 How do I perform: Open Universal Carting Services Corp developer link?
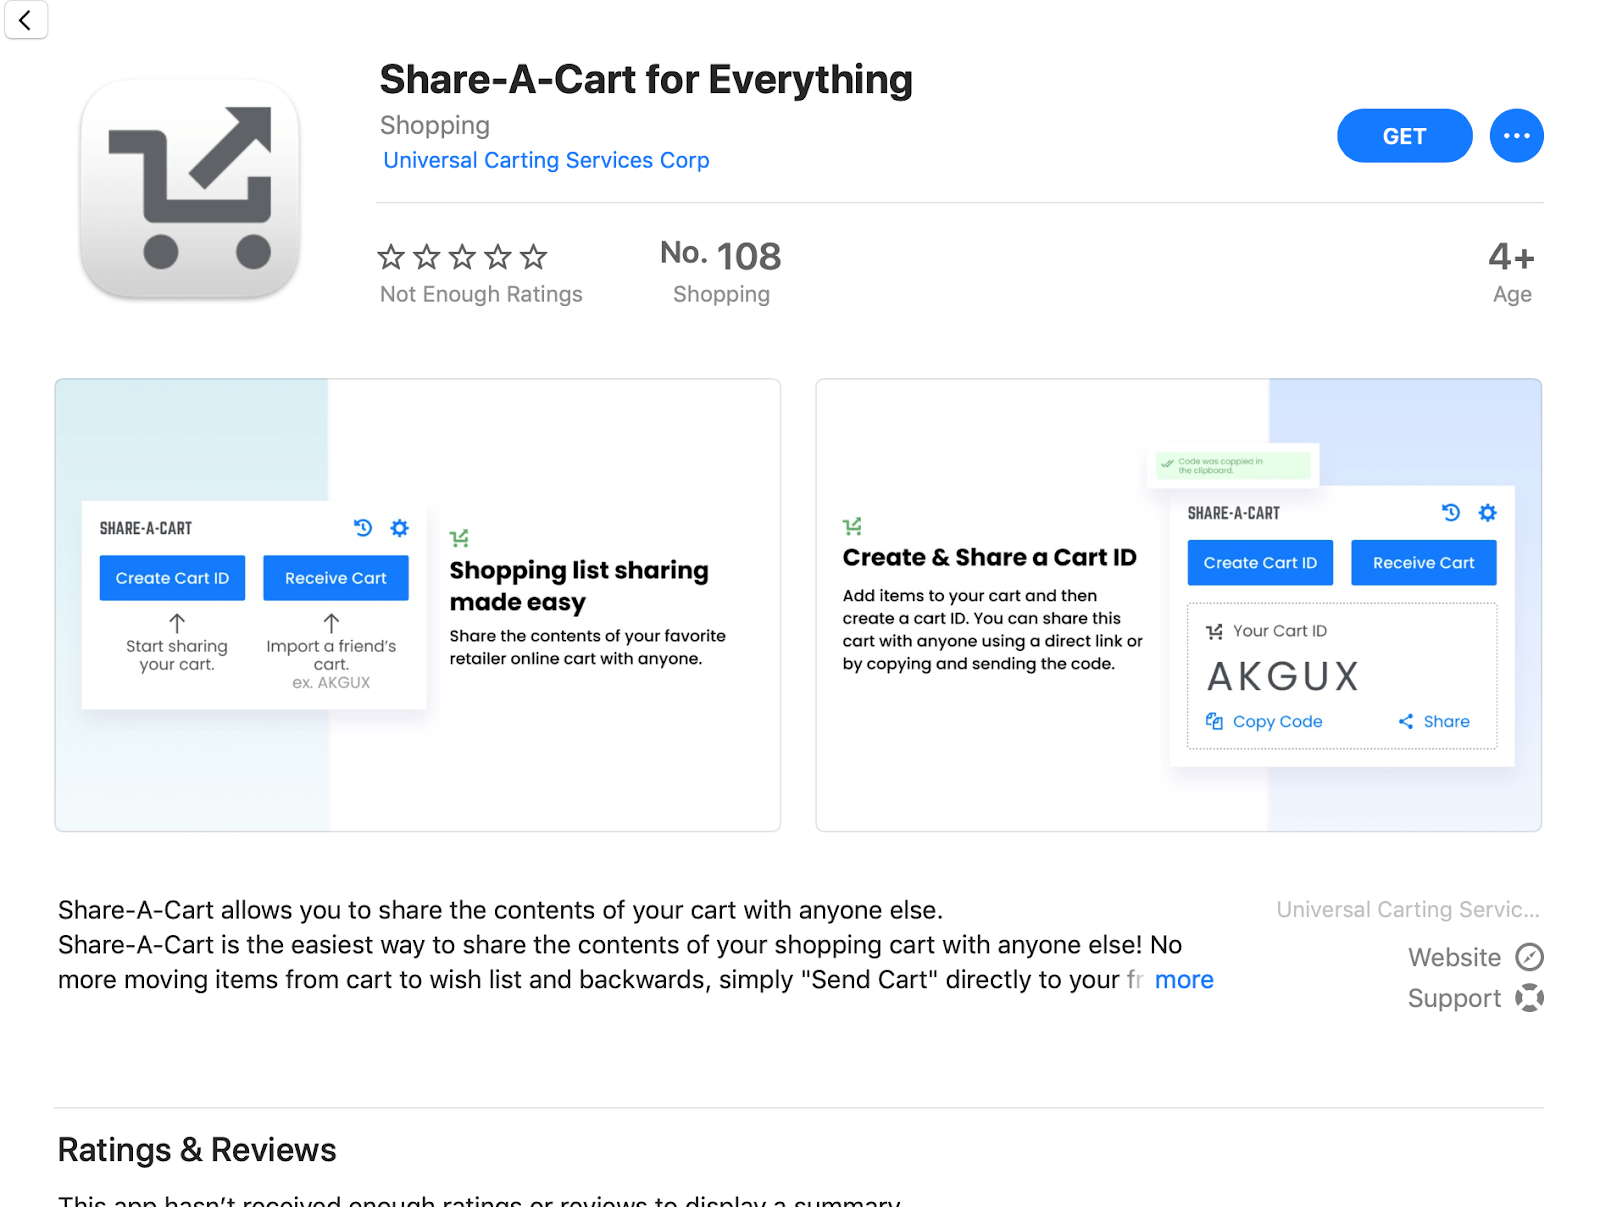tap(546, 160)
